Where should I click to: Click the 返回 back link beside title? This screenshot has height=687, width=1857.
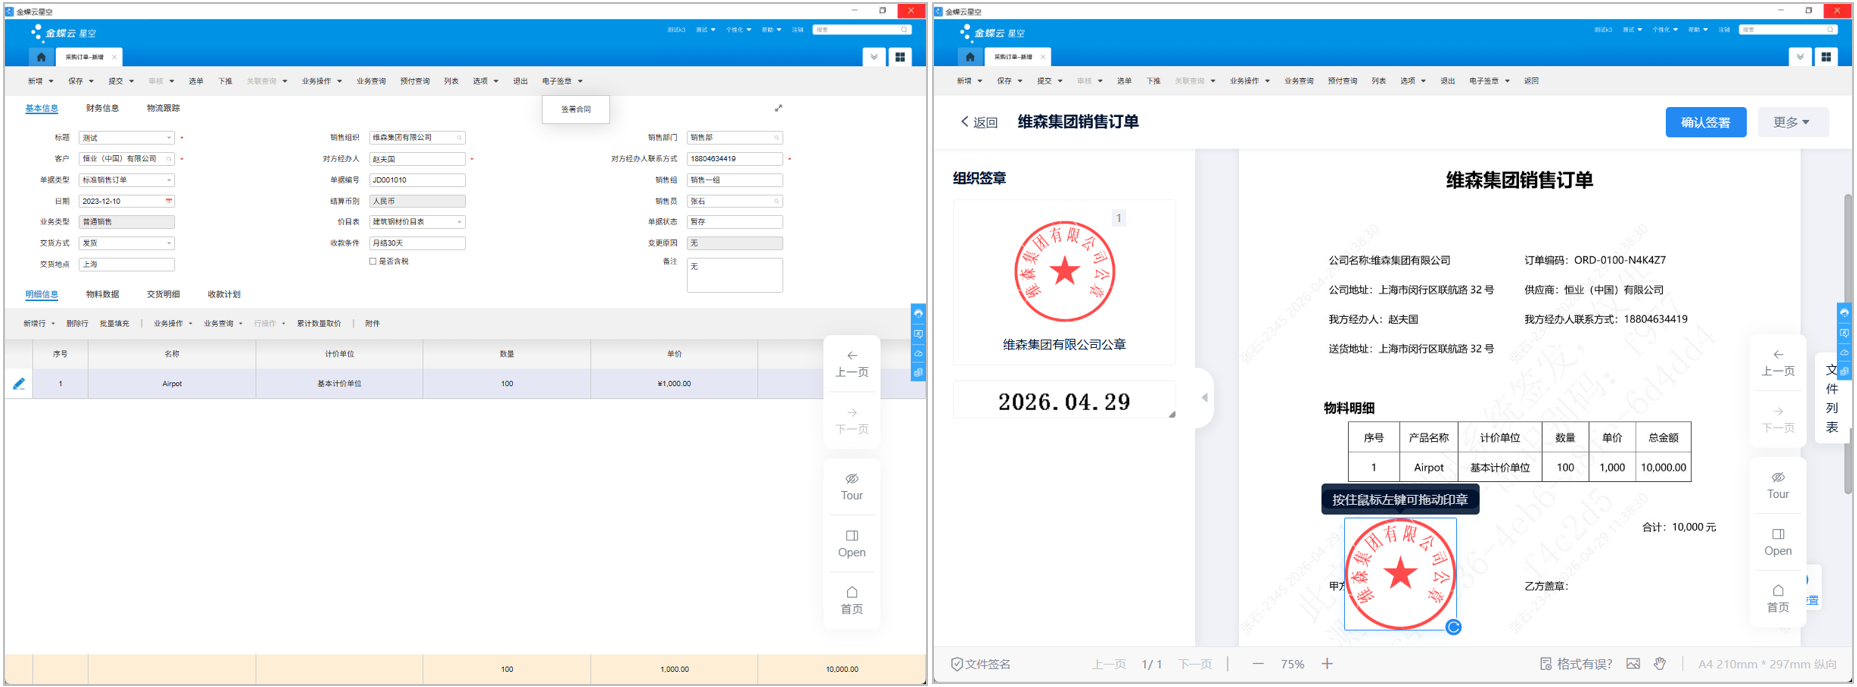(x=979, y=122)
